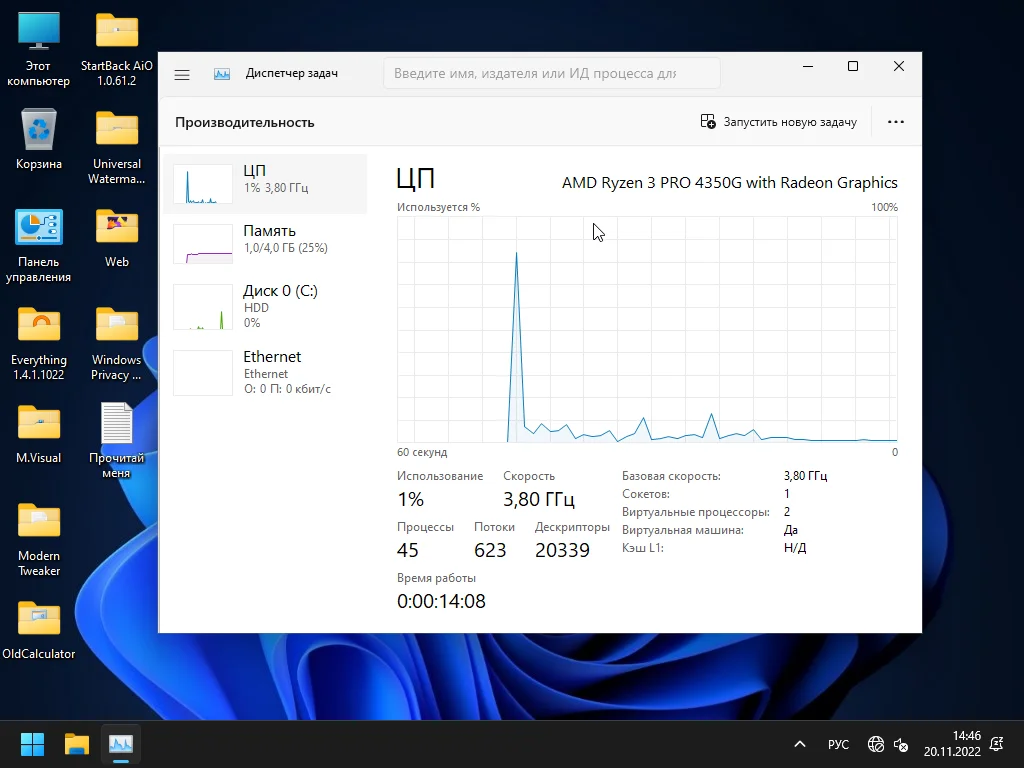This screenshot has height=768, width=1024.
Task: Click 'Запустить новую задачу' button
Action: coord(778,122)
